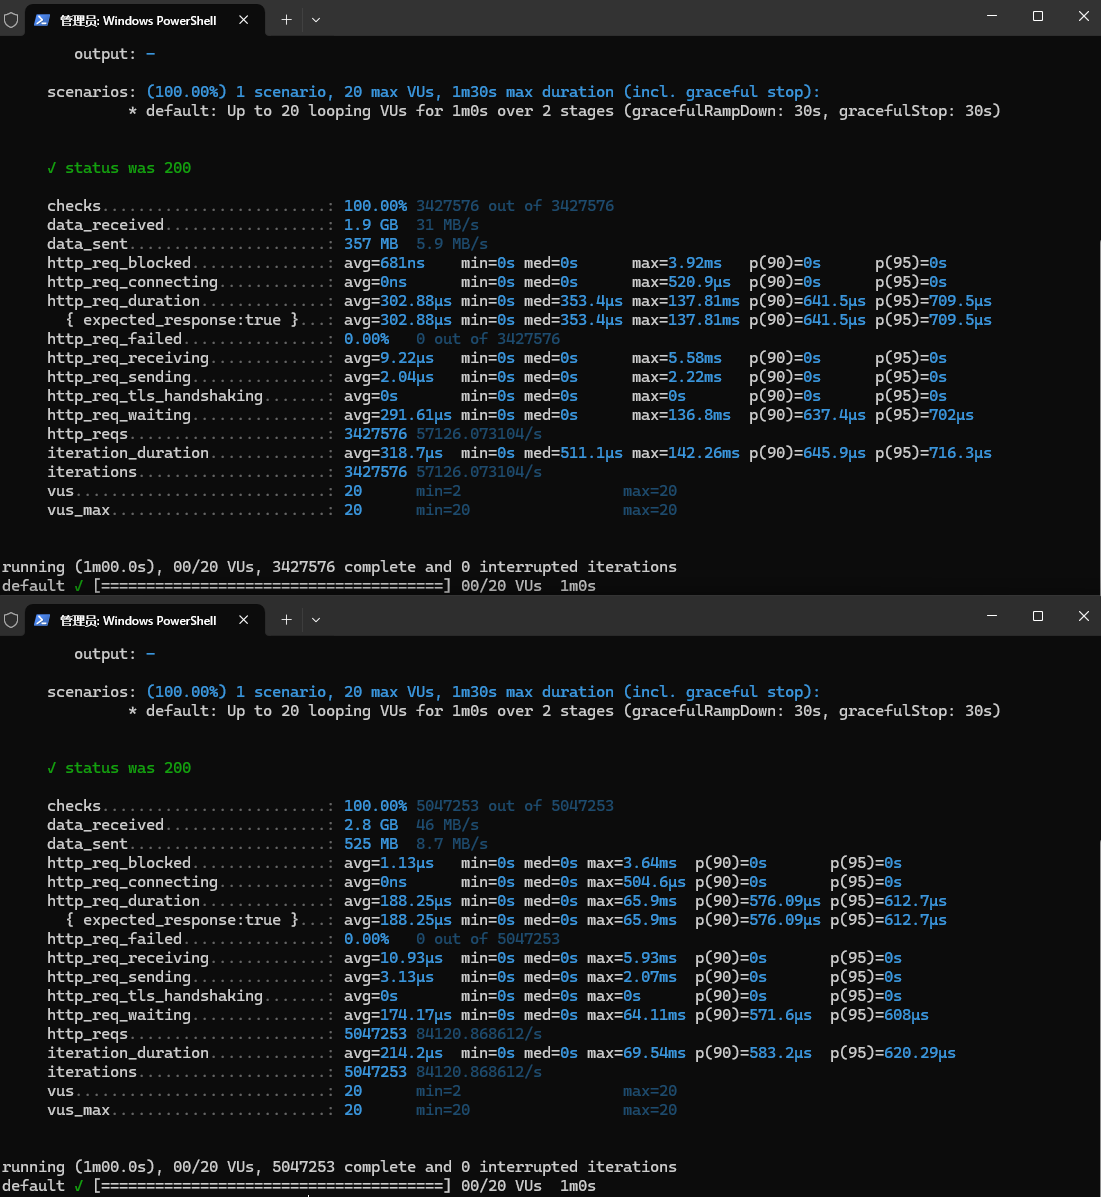This screenshot has height=1197, width=1101.
Task: Click the Terminal app icon in bottom window's corner
Action: point(10,620)
